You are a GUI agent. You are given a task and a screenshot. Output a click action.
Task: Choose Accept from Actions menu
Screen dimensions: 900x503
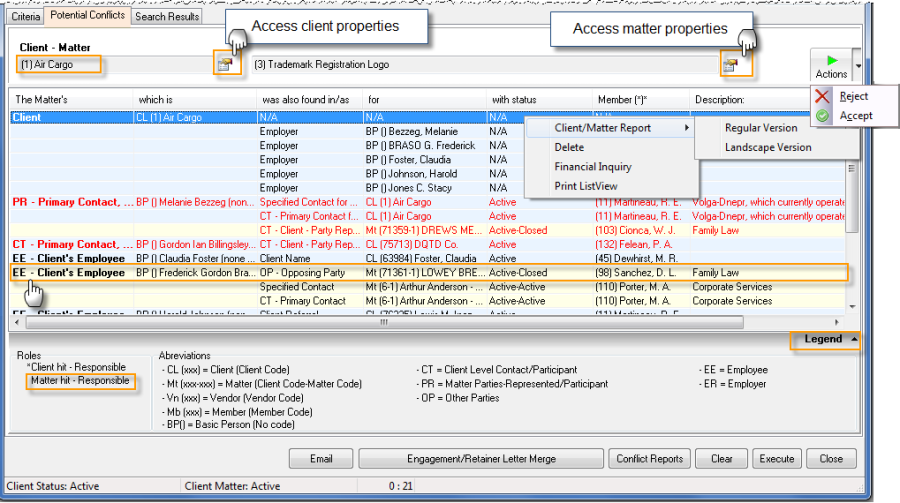pos(856,116)
